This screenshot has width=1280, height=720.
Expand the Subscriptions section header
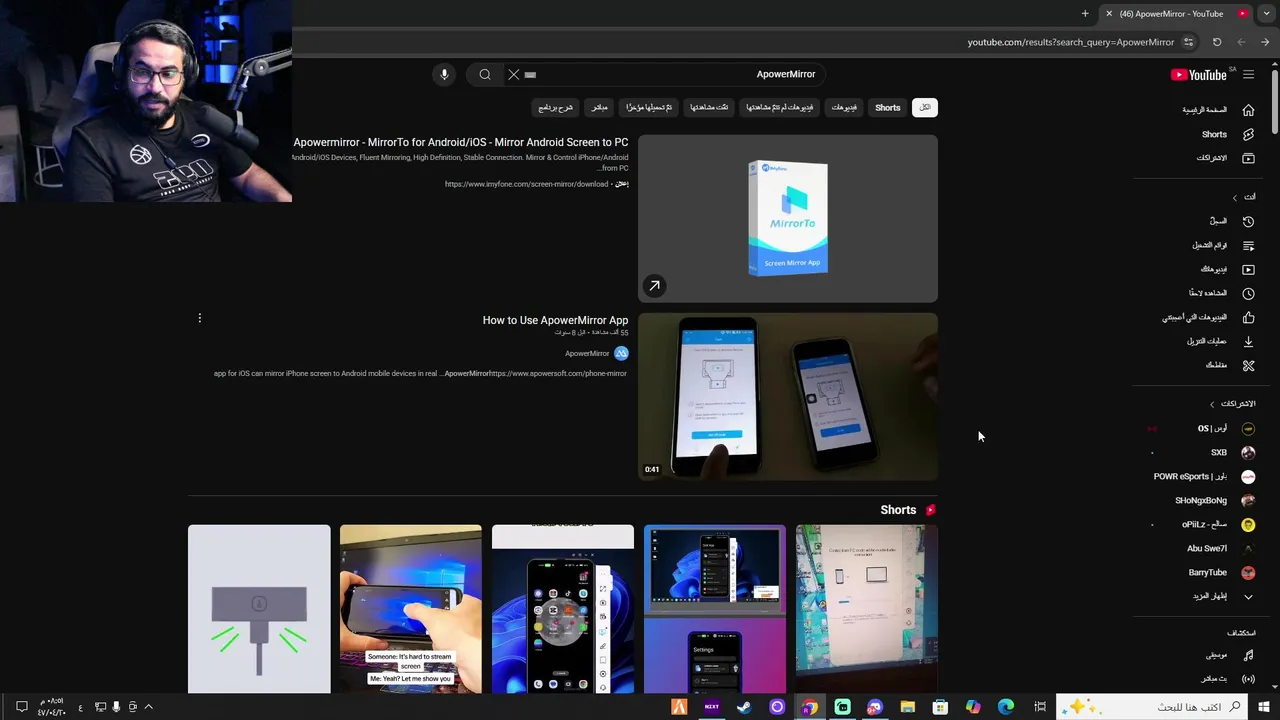[1233, 404]
